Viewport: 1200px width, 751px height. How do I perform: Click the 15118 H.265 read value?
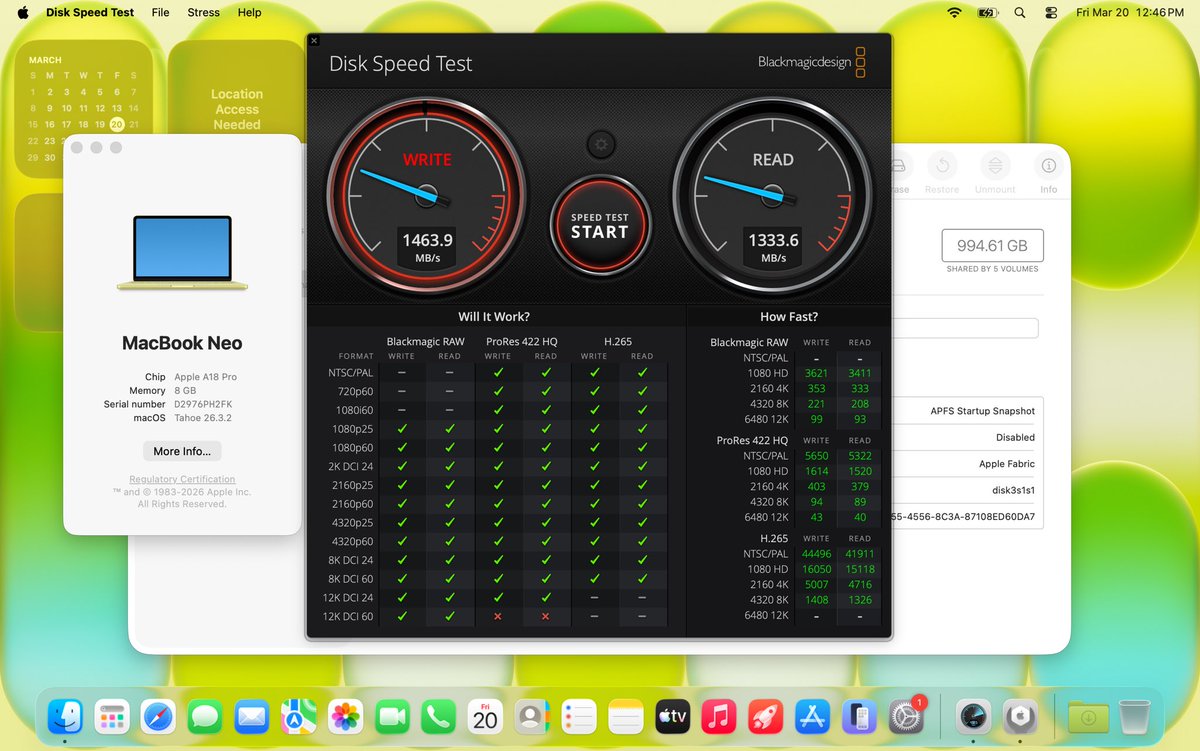pos(860,569)
